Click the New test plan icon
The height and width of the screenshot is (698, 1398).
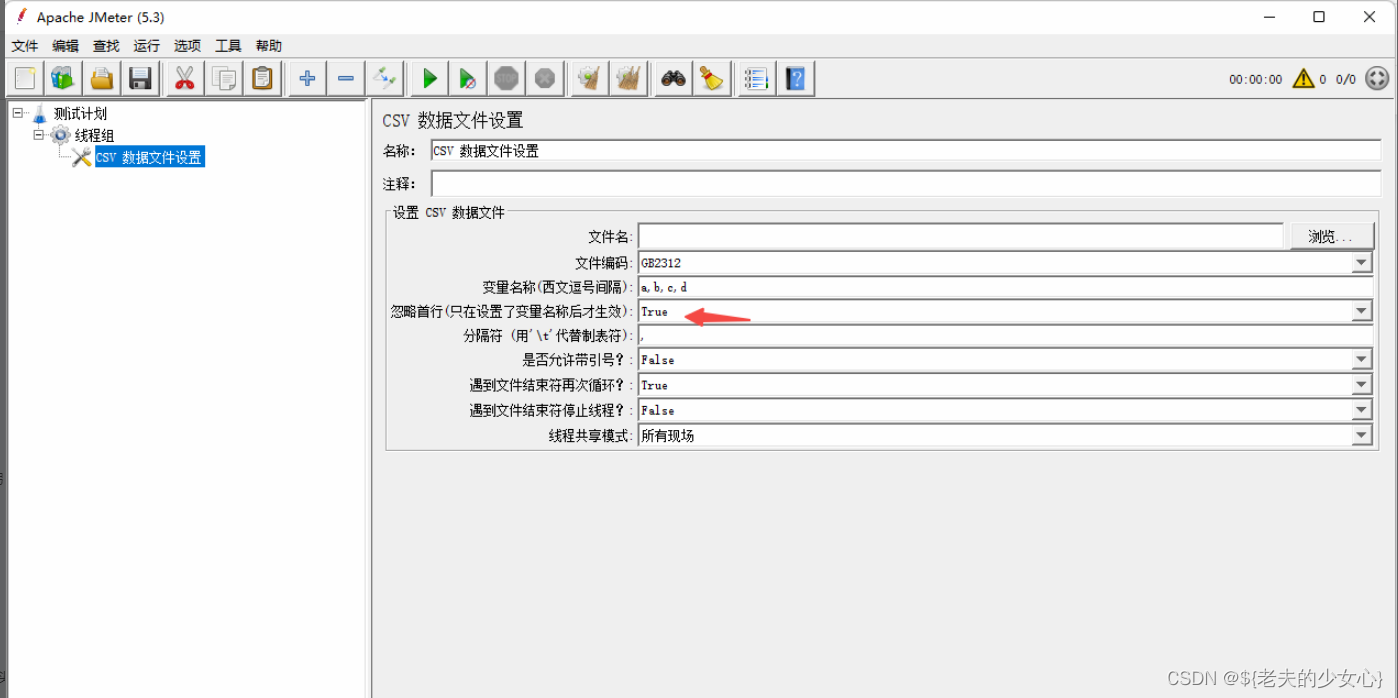pyautogui.click(x=25, y=78)
